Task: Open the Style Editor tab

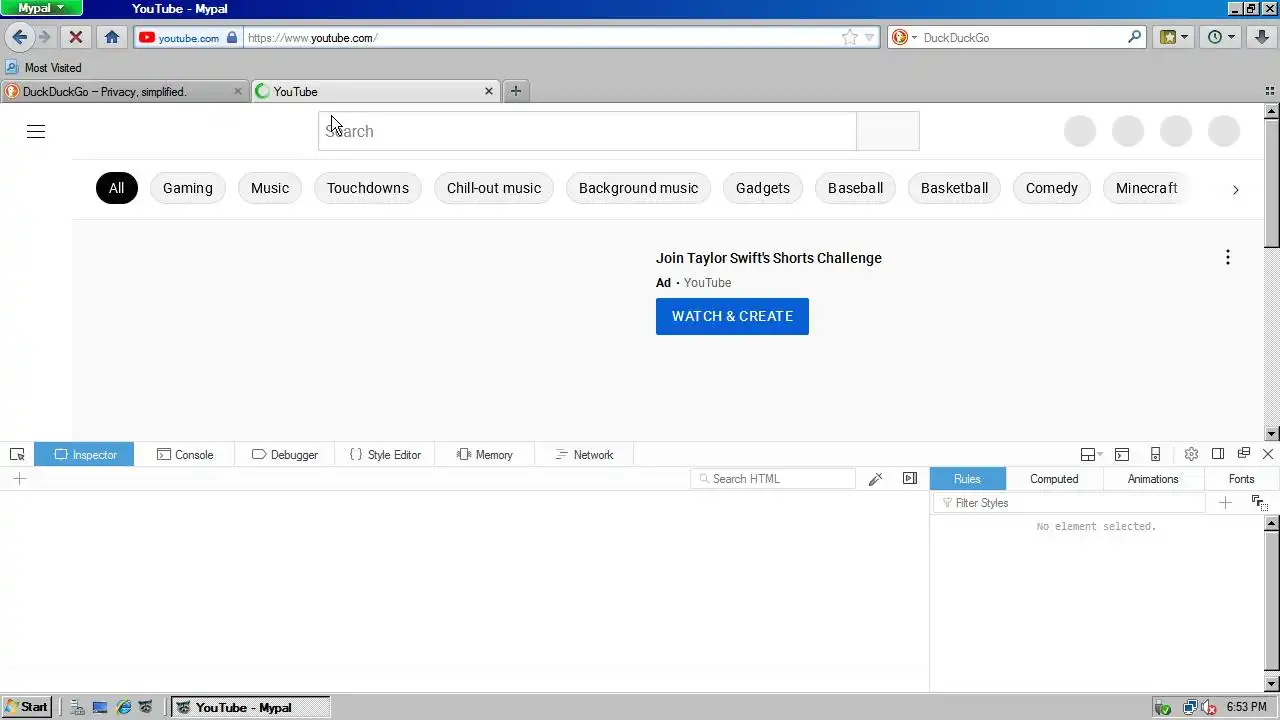Action: pyautogui.click(x=385, y=454)
